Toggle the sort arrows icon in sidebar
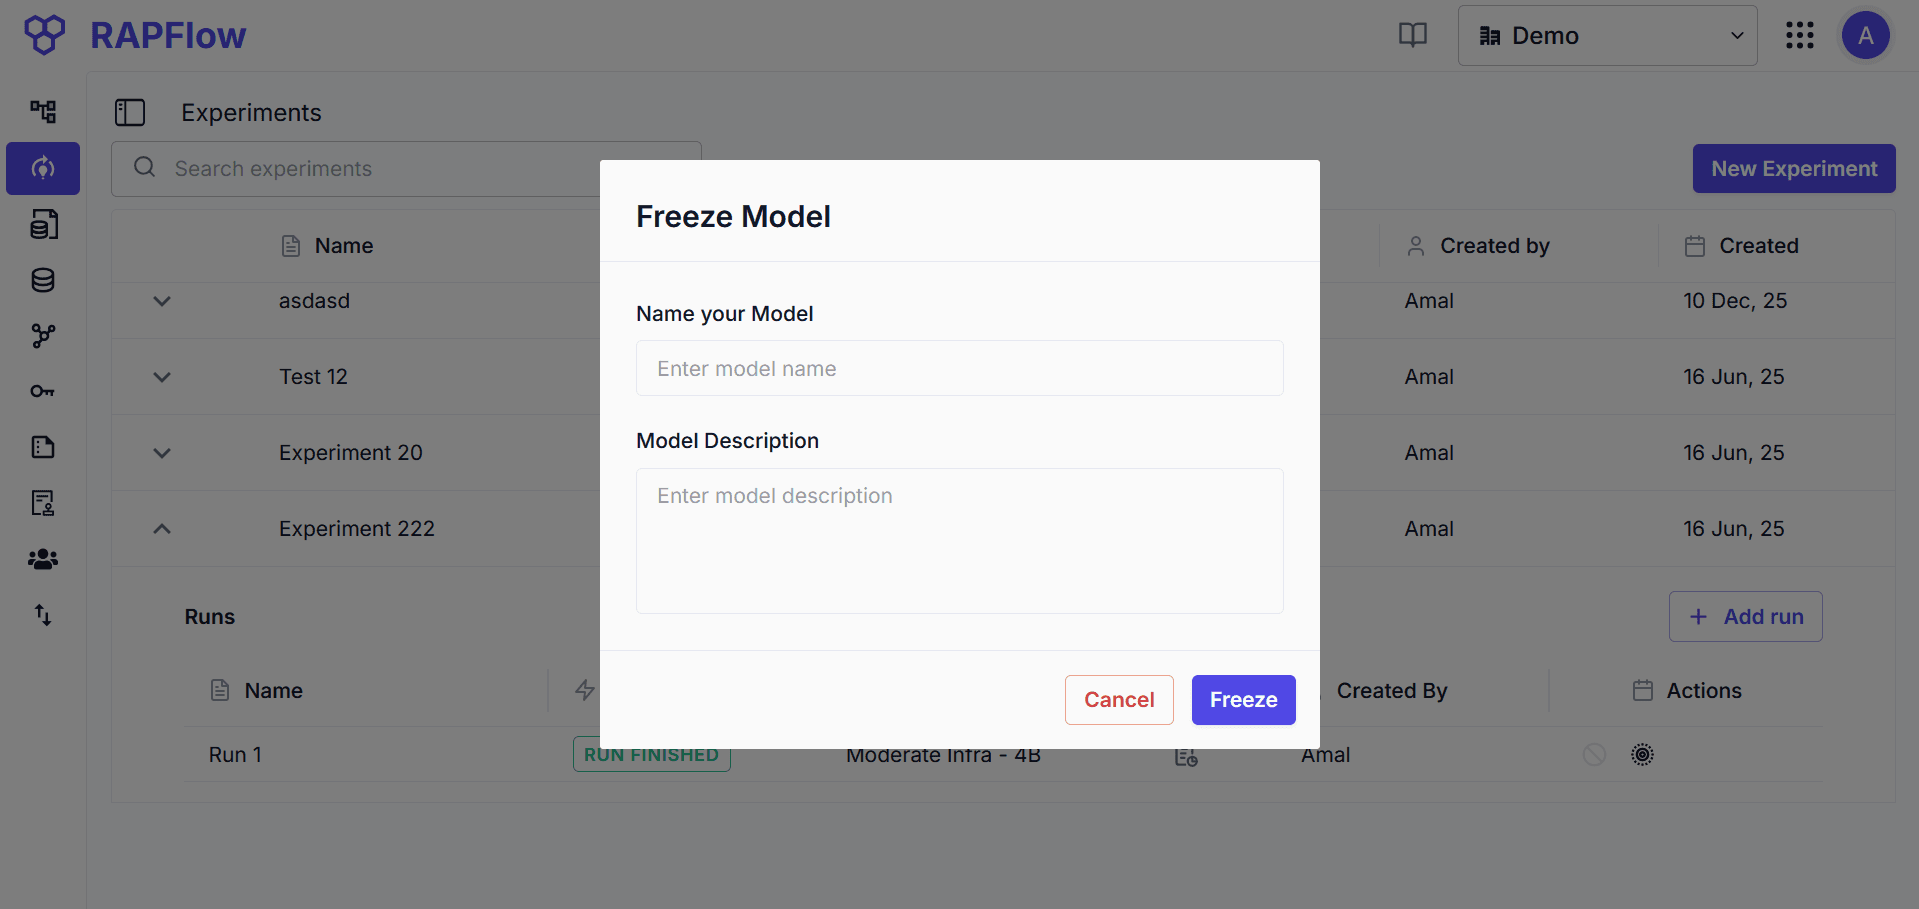 point(43,615)
